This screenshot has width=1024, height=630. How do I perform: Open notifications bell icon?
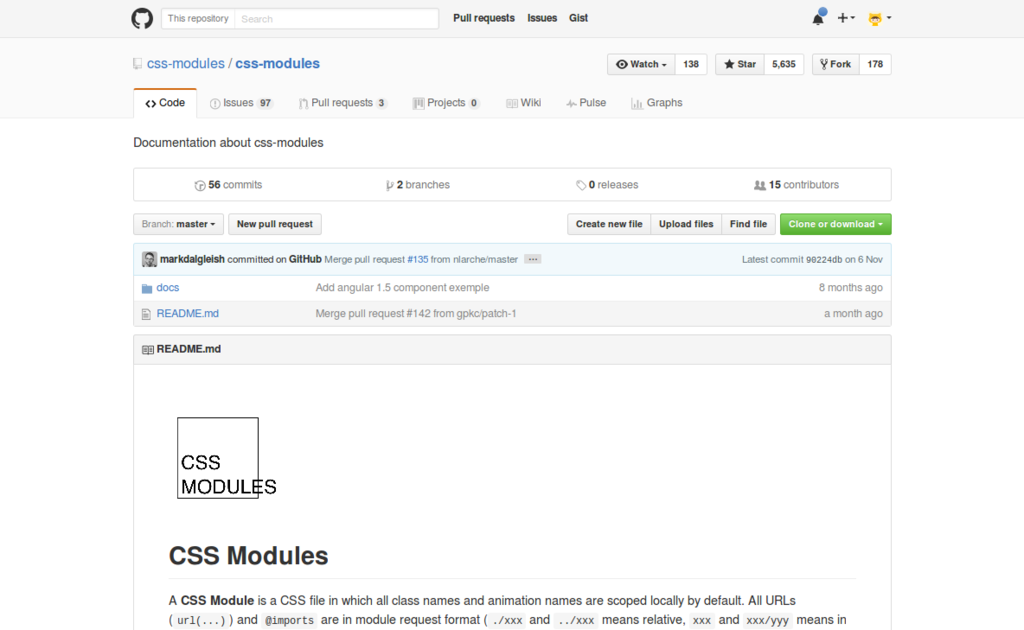tap(818, 18)
